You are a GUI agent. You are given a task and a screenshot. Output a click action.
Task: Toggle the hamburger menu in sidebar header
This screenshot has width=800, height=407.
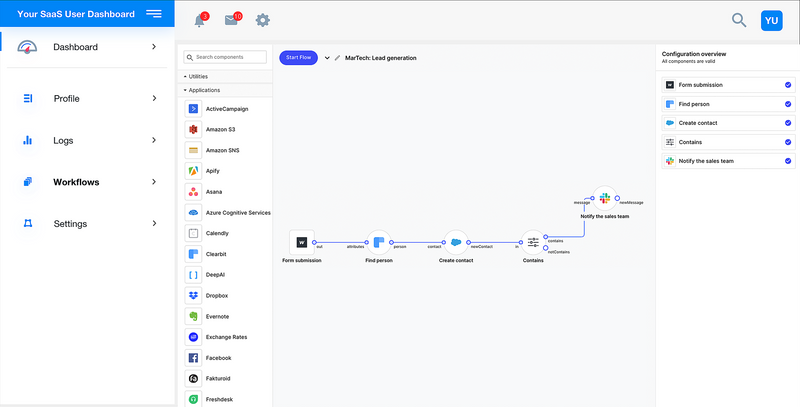(x=154, y=14)
